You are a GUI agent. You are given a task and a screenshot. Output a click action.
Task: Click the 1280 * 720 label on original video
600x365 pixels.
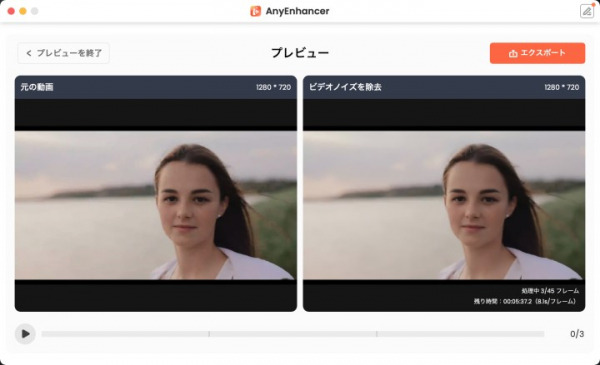coord(274,87)
